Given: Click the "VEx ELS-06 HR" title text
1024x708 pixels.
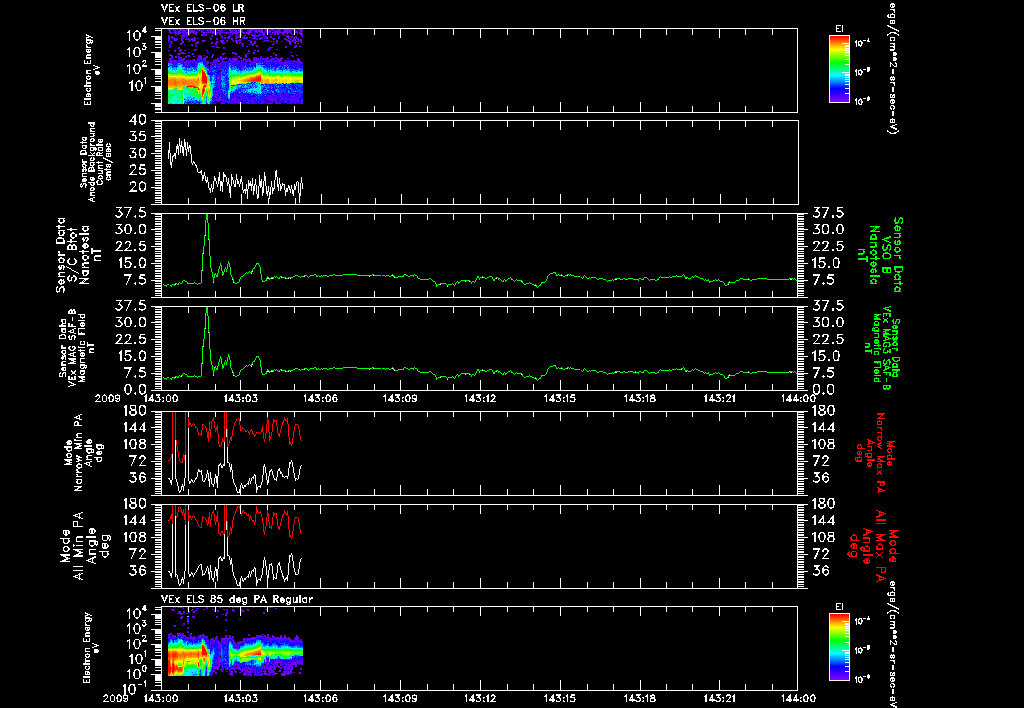Looking at the screenshot, I should [202, 22].
